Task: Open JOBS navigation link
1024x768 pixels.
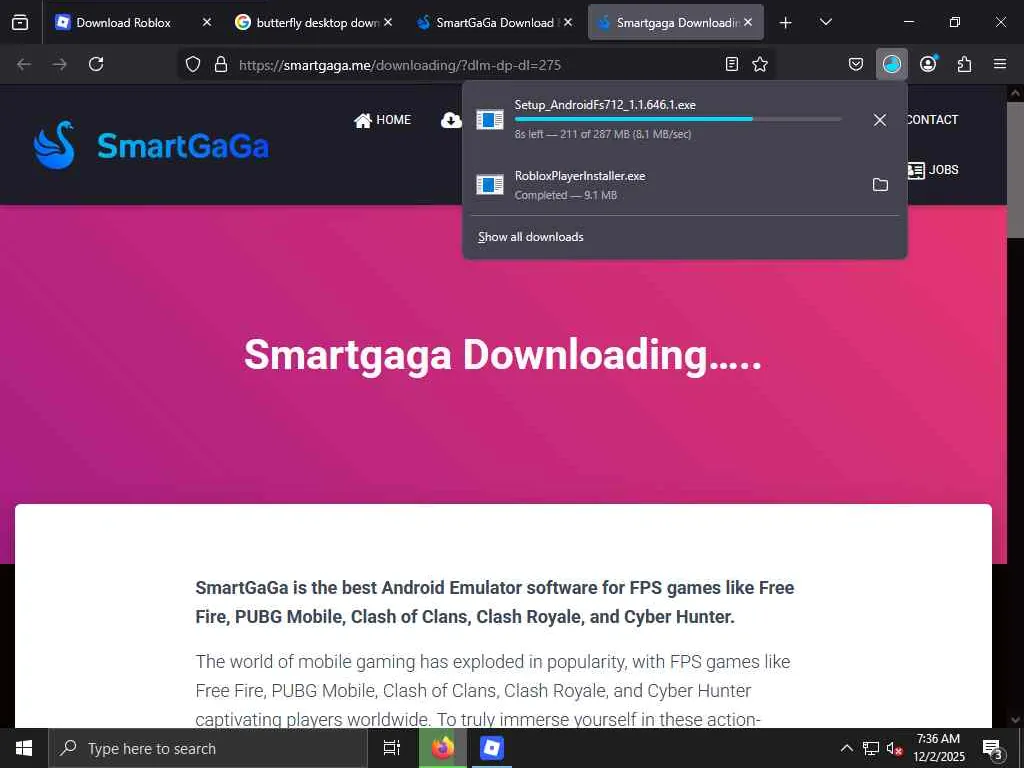Action: [x=933, y=170]
